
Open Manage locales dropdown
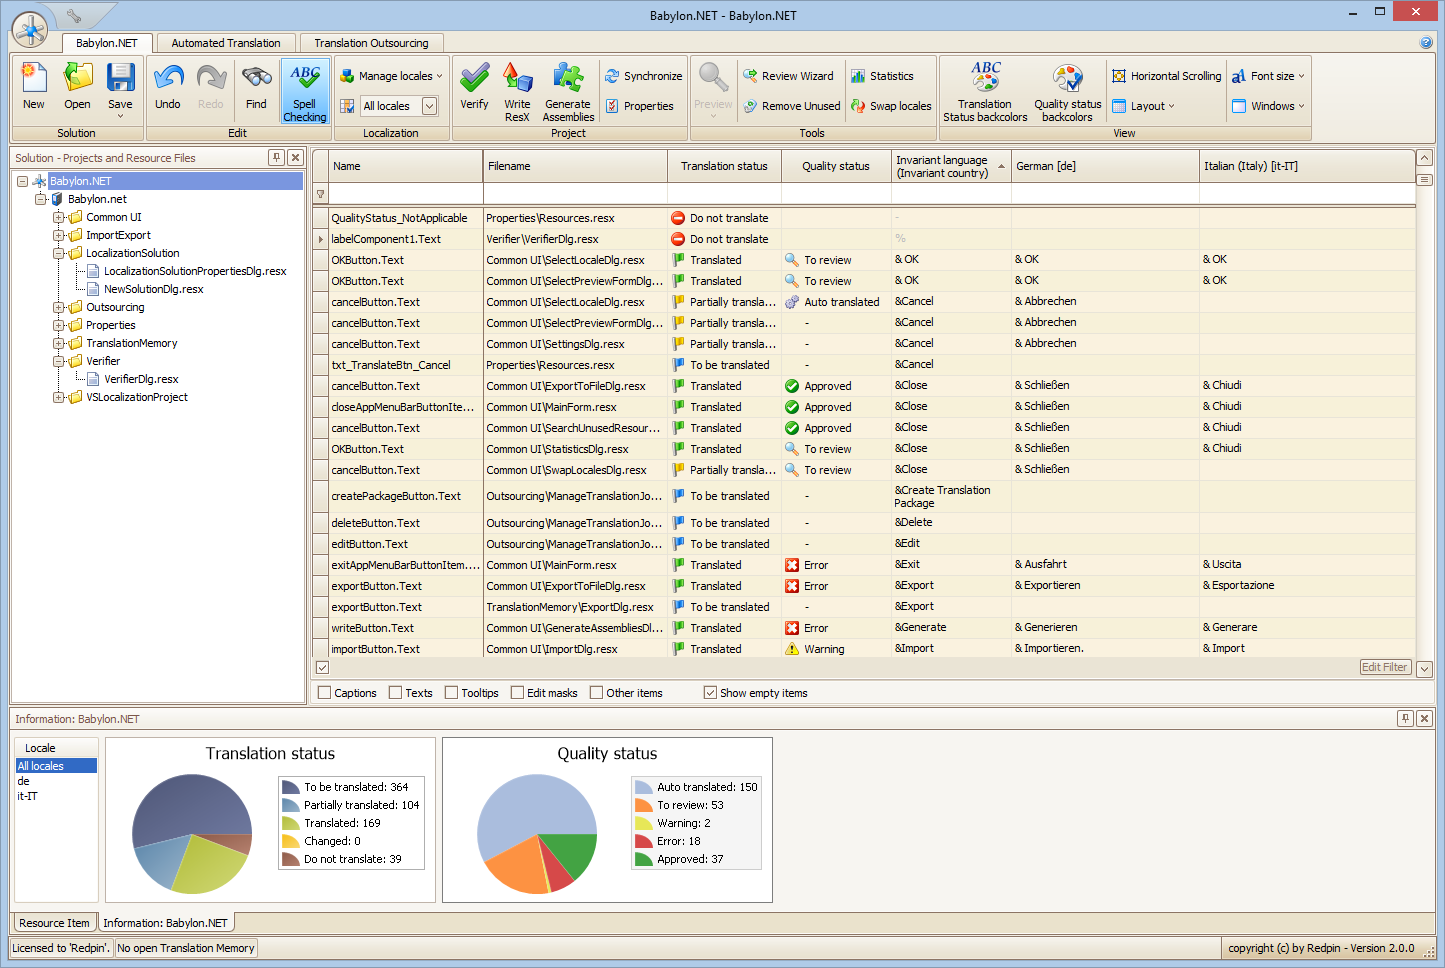[x=391, y=76]
